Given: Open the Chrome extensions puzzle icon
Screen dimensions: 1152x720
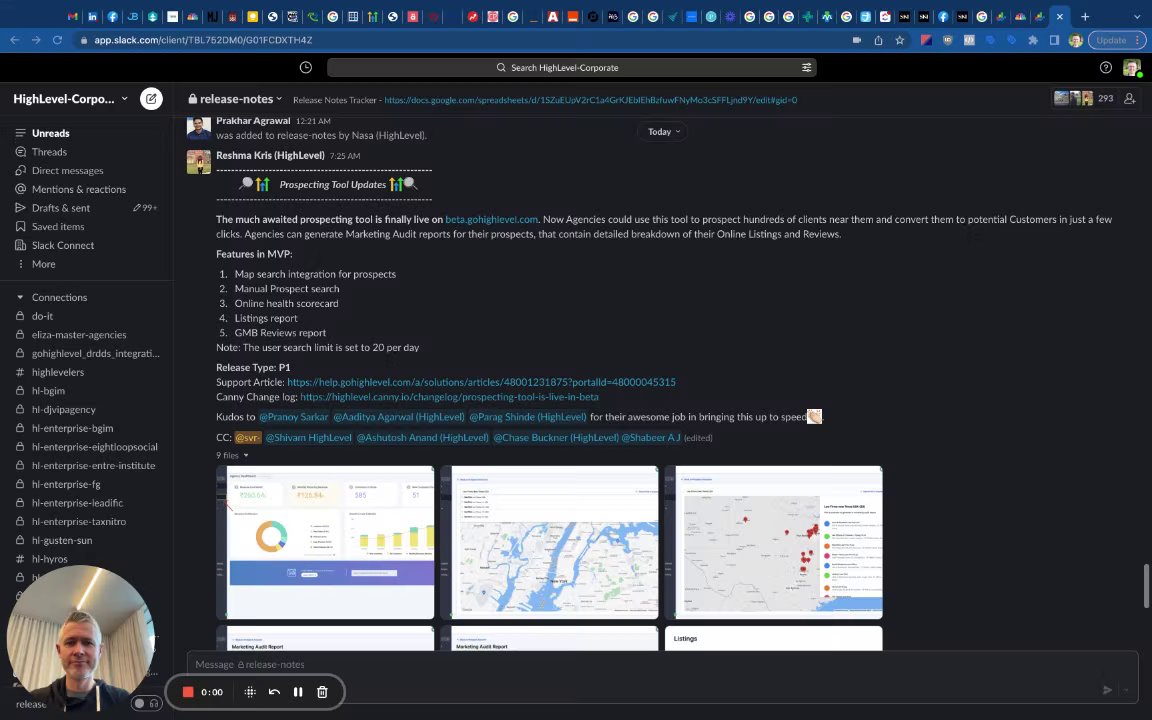Looking at the screenshot, I should [x=1033, y=40].
